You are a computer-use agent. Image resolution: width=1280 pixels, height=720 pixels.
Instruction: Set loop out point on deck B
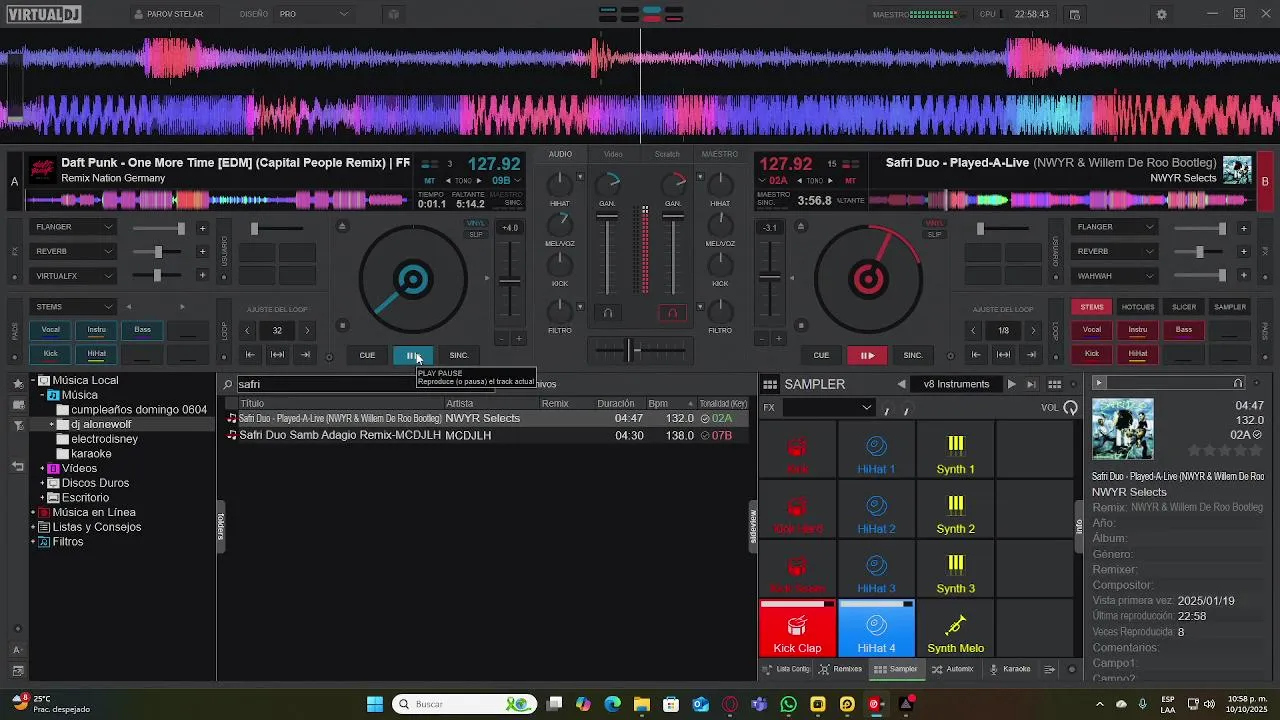coord(1031,355)
